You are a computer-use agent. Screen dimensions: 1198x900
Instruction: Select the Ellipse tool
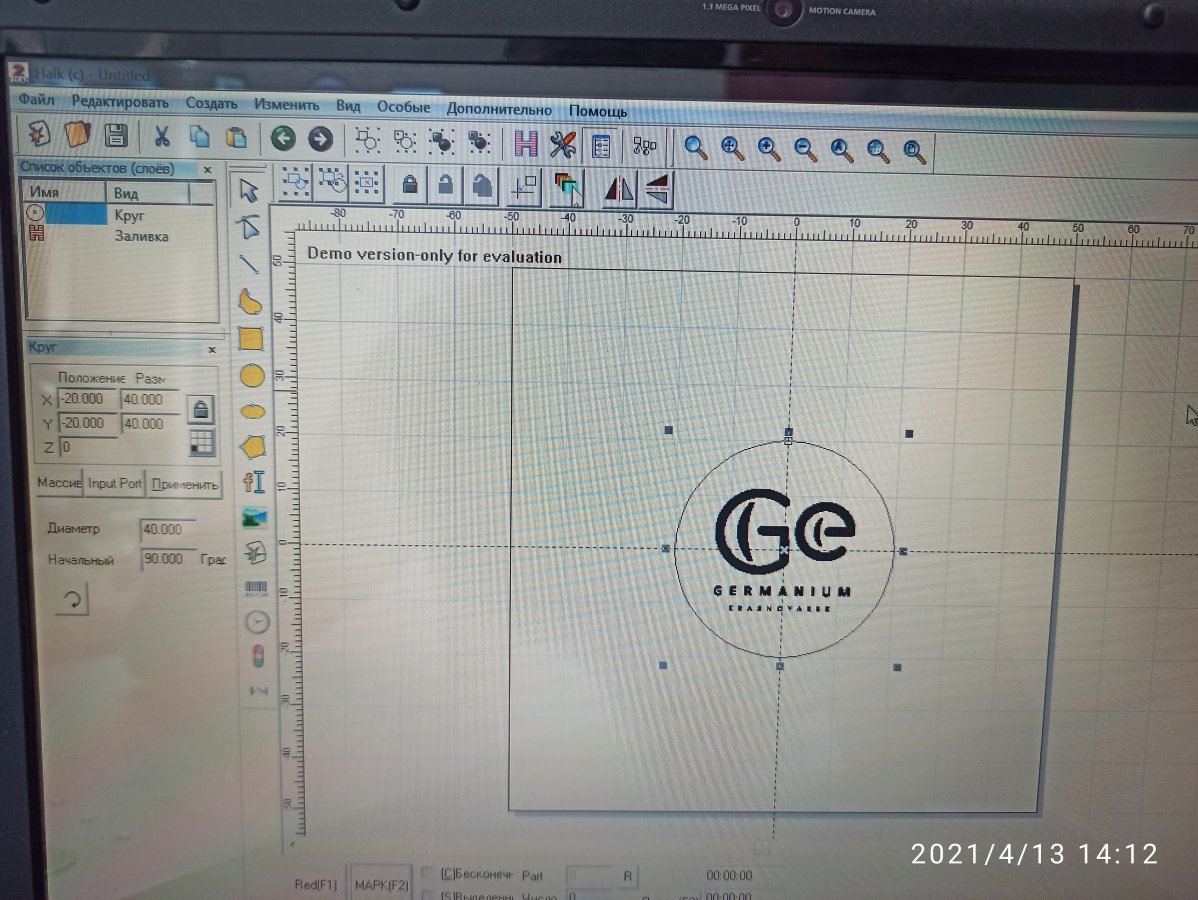pyautogui.click(x=253, y=412)
